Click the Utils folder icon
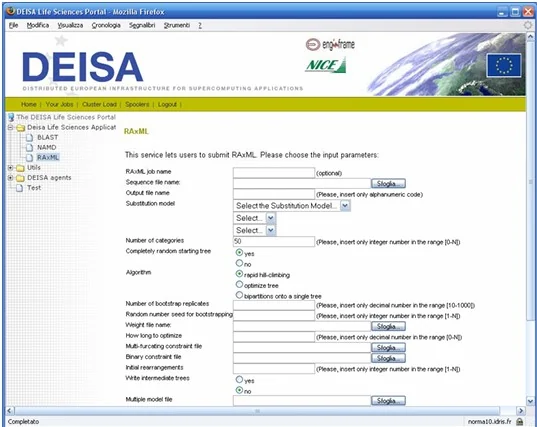537x427 pixels. 21,168
